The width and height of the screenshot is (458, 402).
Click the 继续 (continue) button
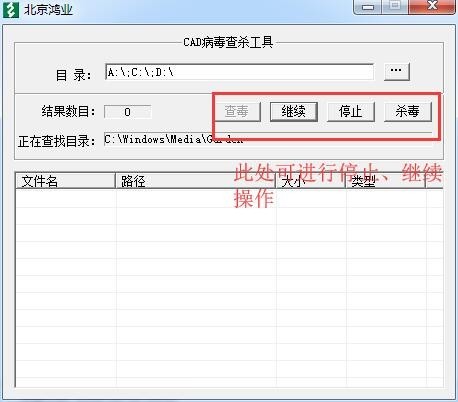click(293, 111)
